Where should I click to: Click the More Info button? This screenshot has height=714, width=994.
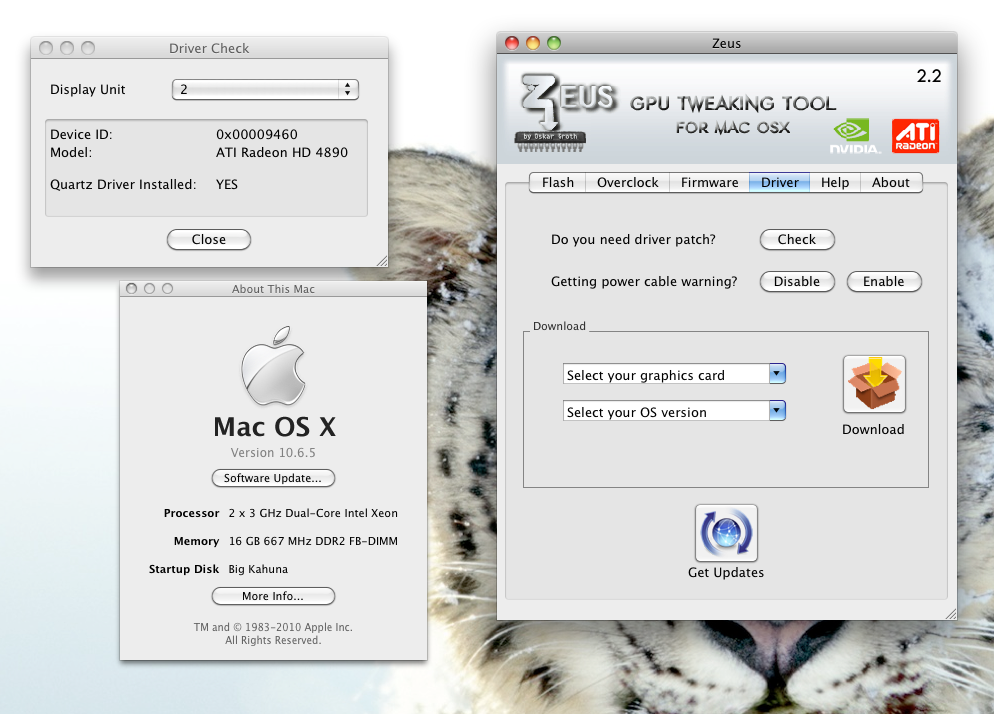click(x=273, y=596)
